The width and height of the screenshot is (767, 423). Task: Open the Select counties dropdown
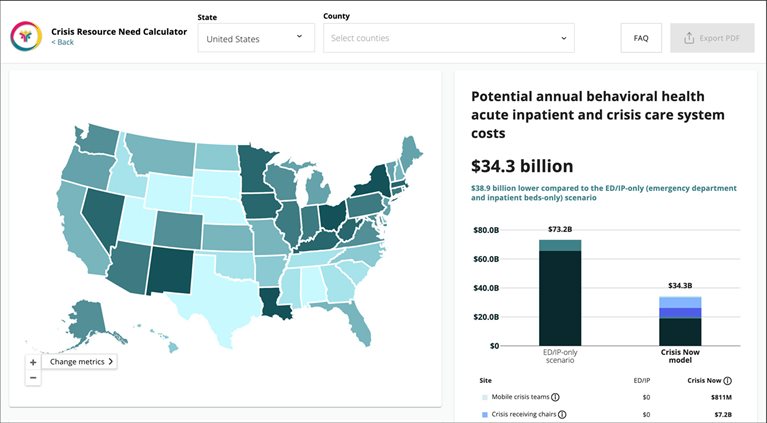(x=449, y=38)
